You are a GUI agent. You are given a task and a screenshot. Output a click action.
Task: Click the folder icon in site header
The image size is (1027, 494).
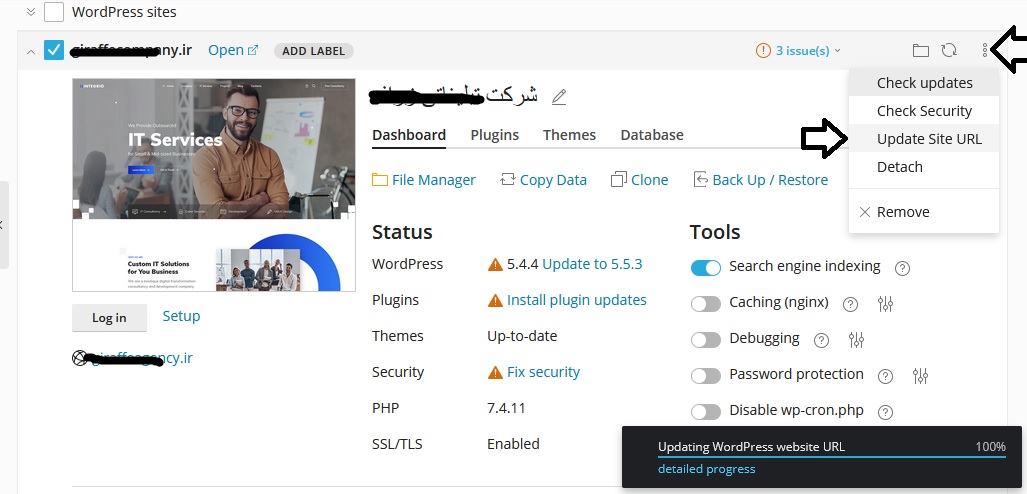tap(921, 50)
